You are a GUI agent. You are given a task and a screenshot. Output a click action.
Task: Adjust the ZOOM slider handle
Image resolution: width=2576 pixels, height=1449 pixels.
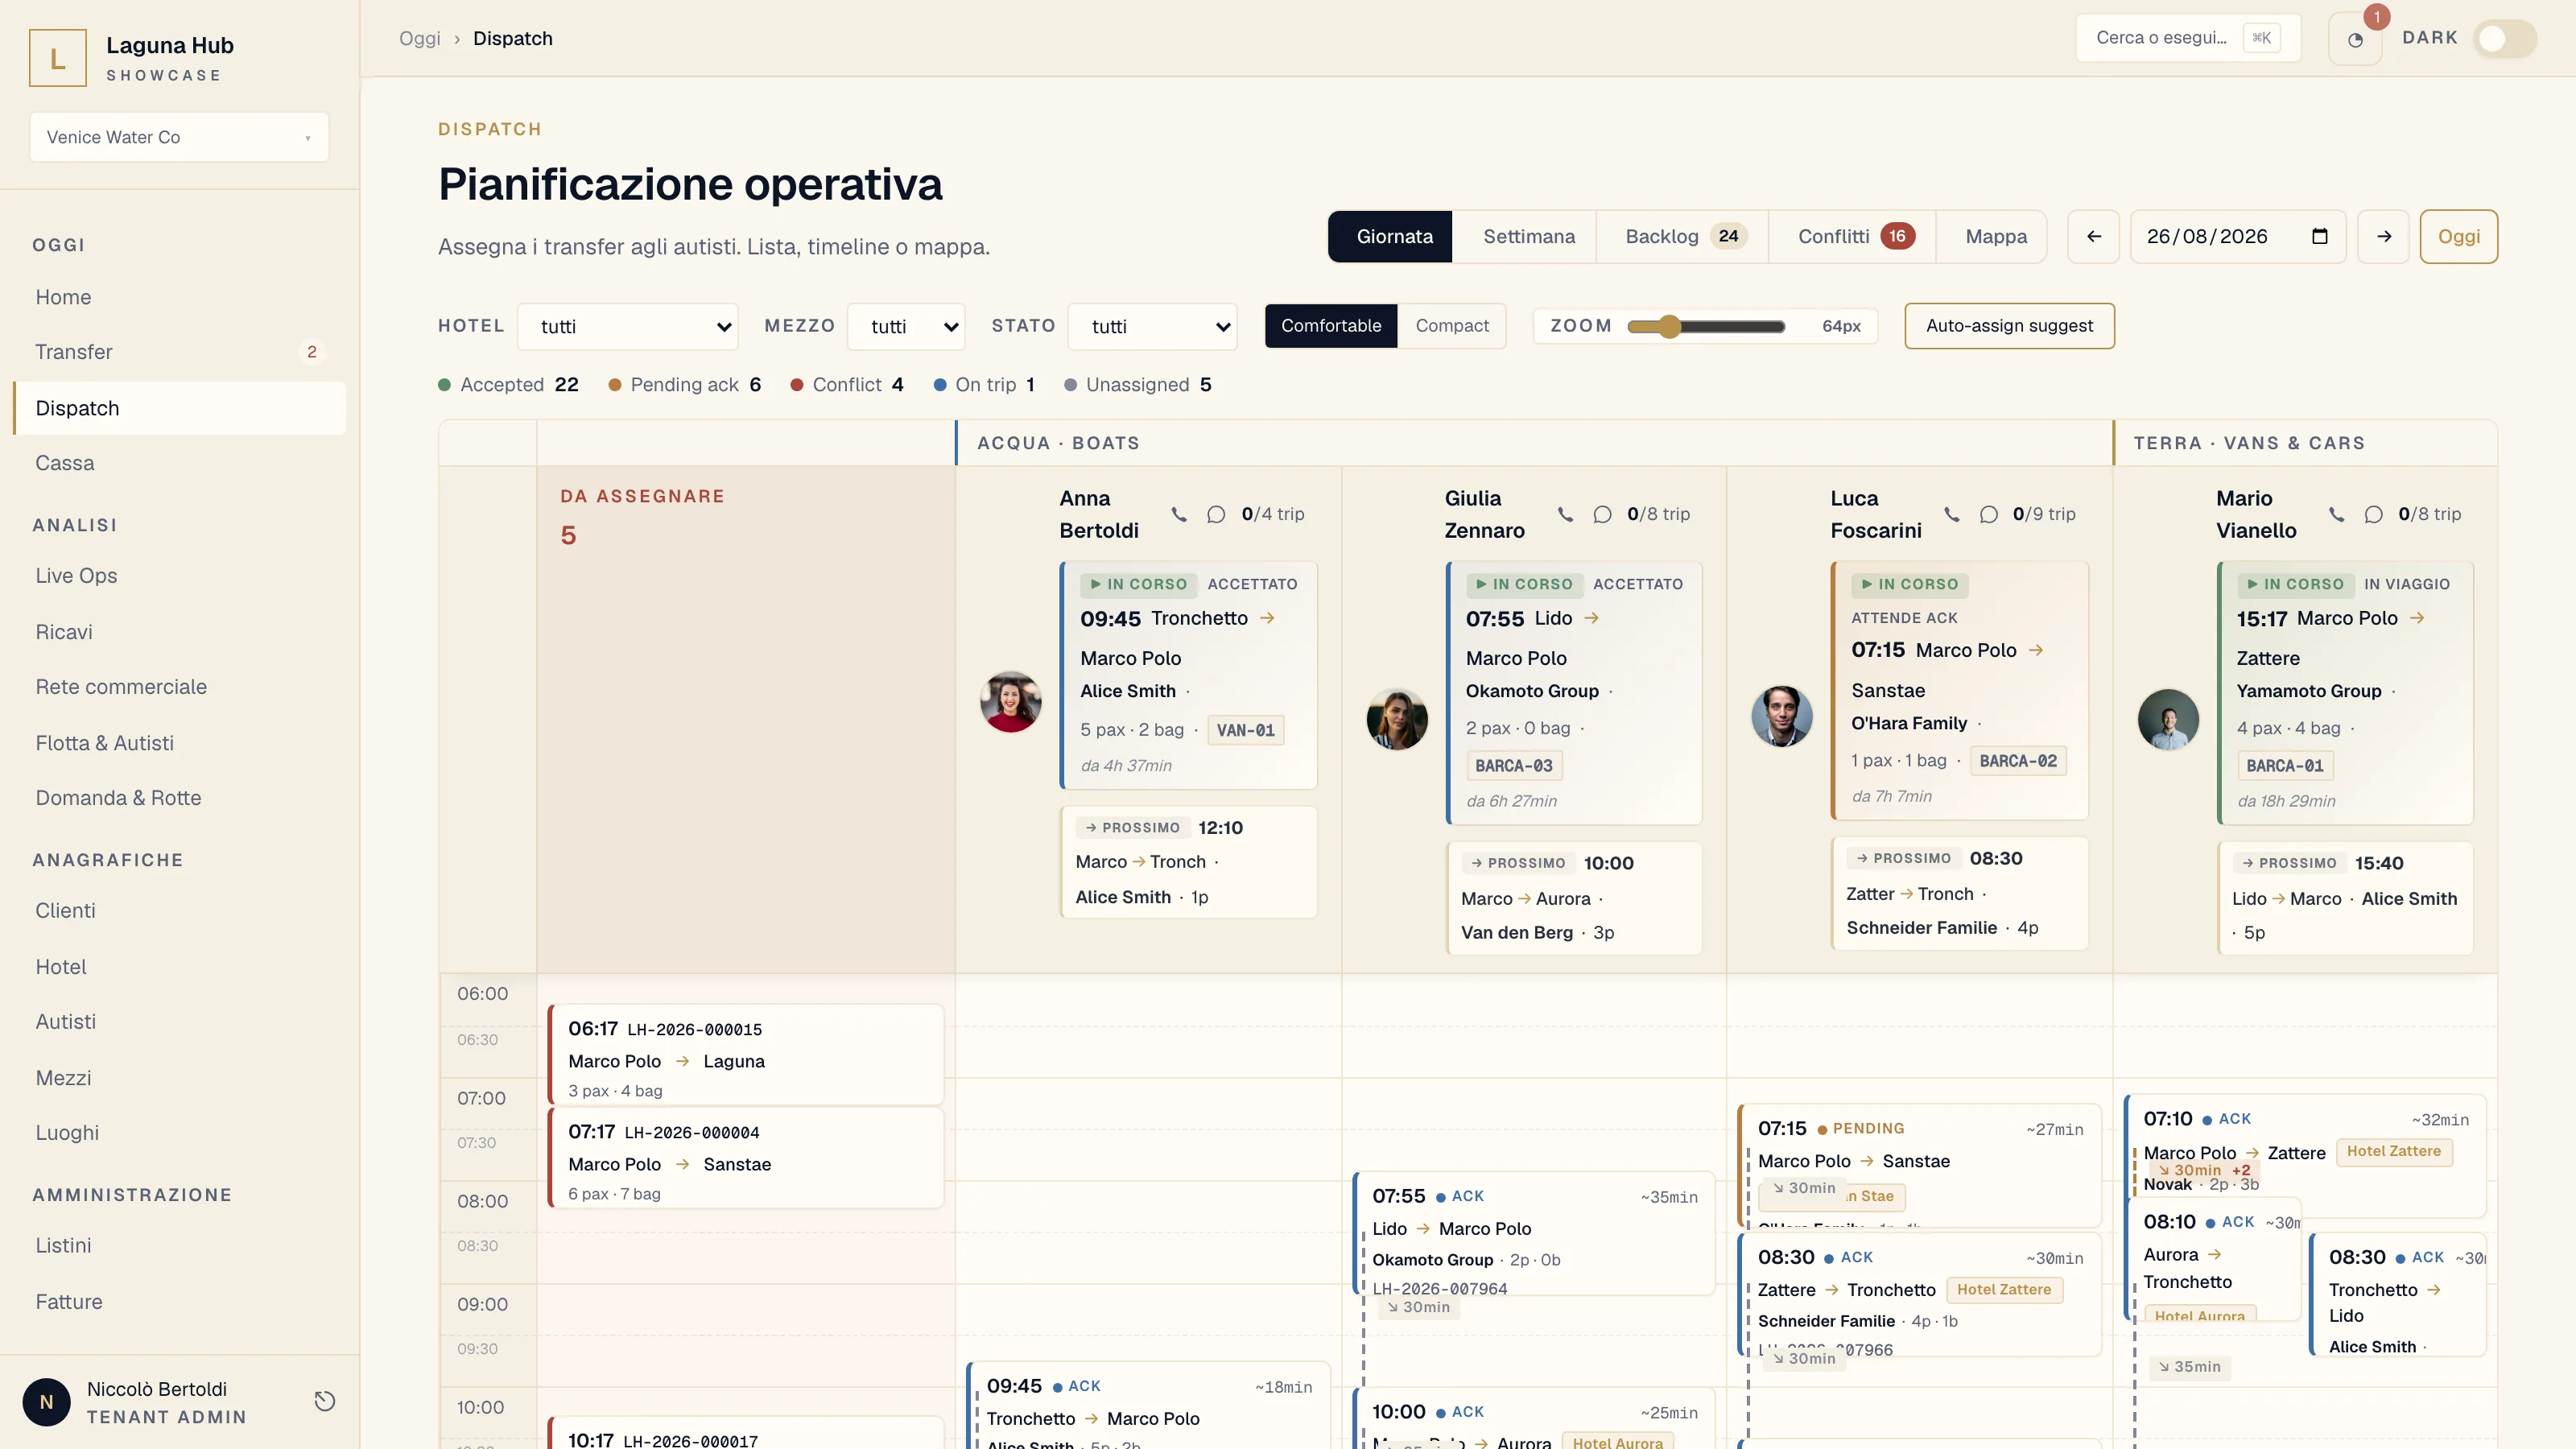click(x=1669, y=326)
